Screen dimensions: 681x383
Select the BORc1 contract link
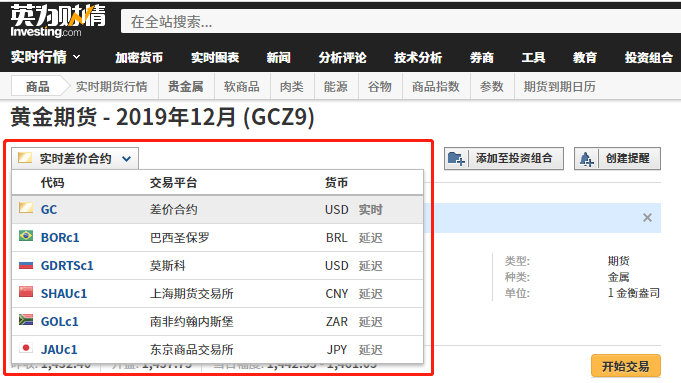click(x=60, y=238)
